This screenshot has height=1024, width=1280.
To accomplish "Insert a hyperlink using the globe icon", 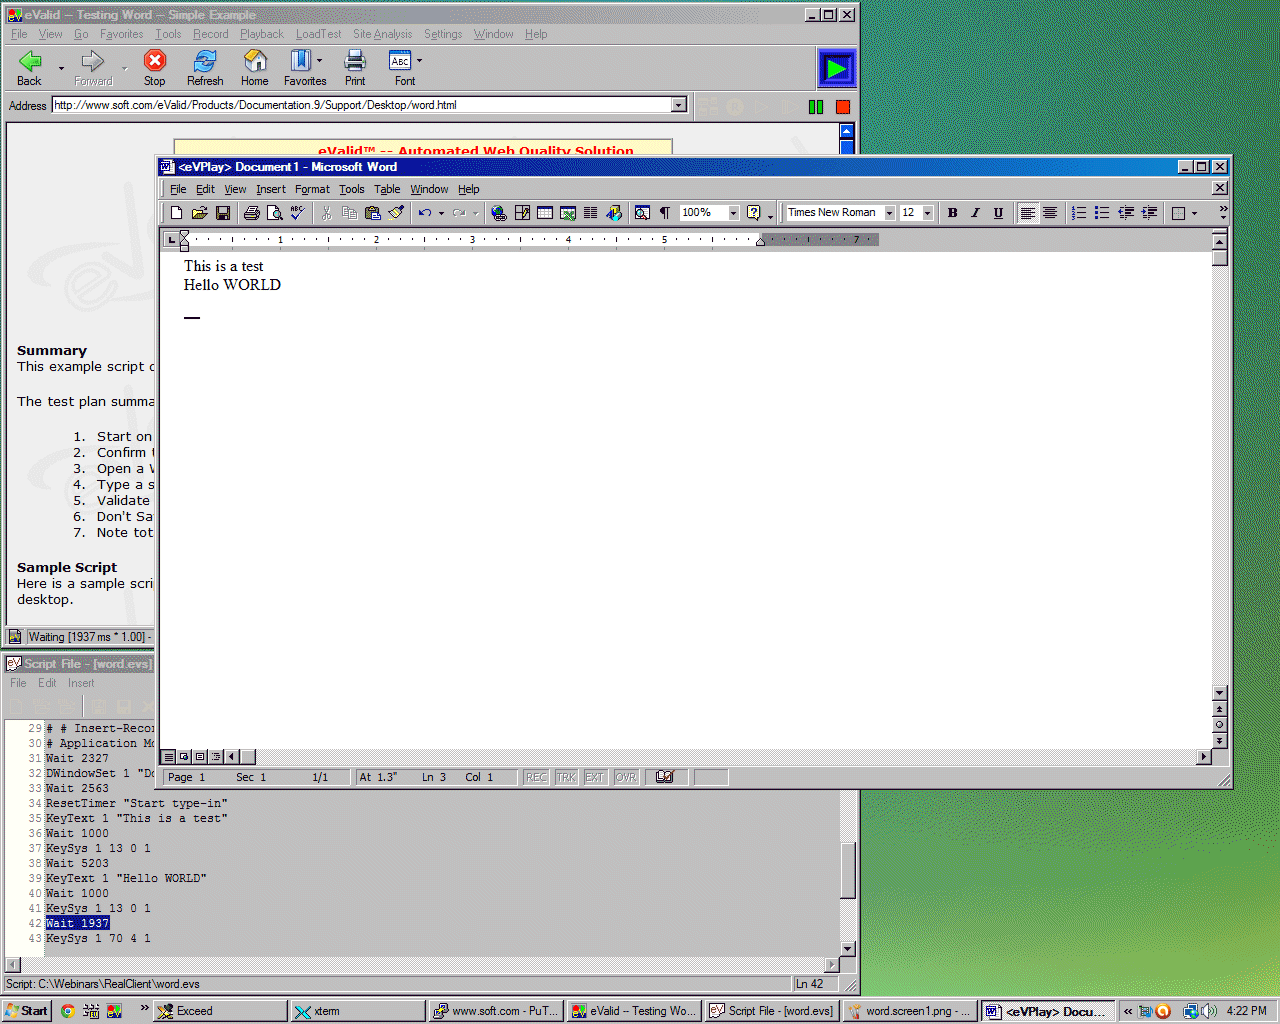I will [499, 213].
